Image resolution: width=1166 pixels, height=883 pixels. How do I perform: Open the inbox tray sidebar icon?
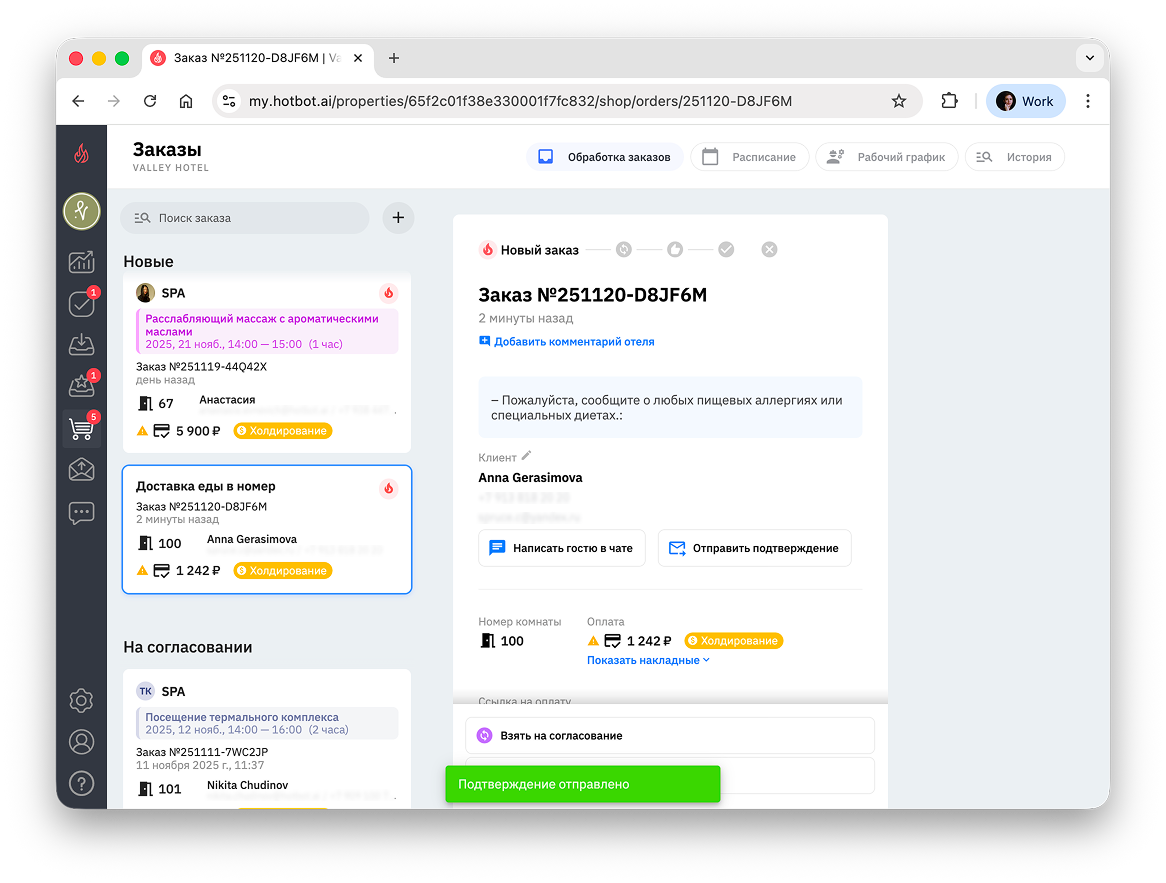pos(81,345)
